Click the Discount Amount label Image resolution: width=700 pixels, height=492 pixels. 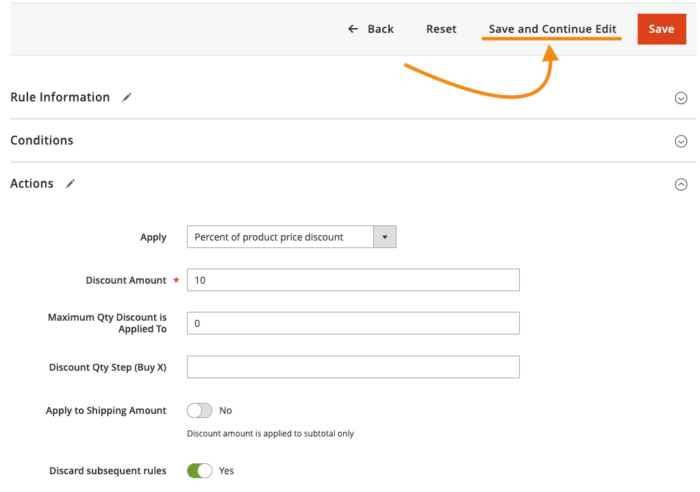pos(126,280)
